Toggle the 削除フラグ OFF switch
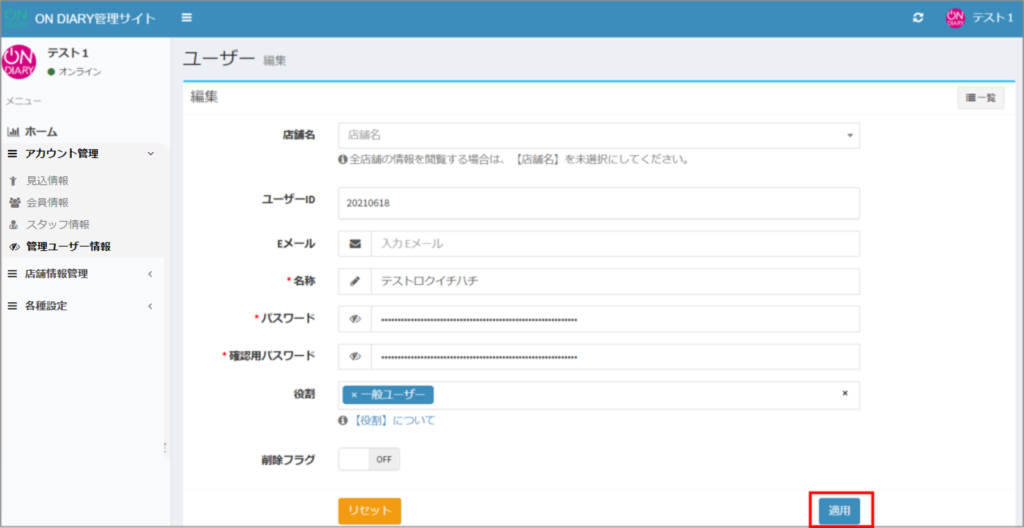Image resolution: width=1024 pixels, height=528 pixels. (x=369, y=459)
